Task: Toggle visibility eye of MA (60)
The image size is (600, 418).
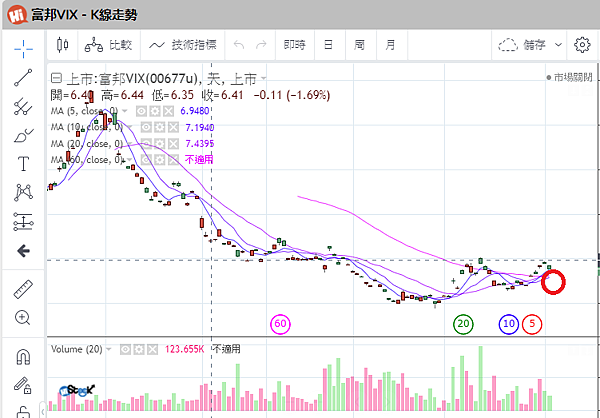Action: pyautogui.click(x=146, y=160)
